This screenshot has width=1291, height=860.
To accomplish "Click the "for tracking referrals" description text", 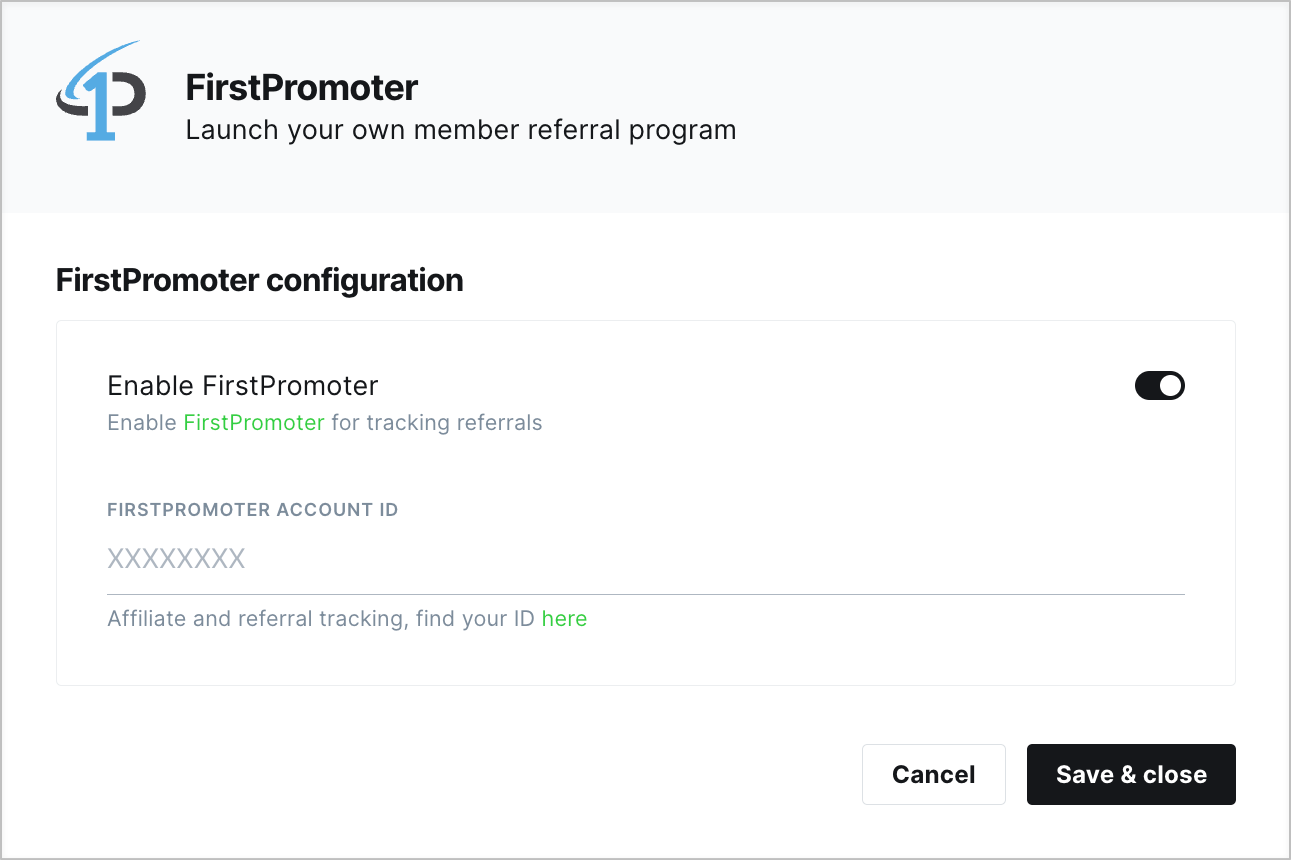I will pos(436,423).
